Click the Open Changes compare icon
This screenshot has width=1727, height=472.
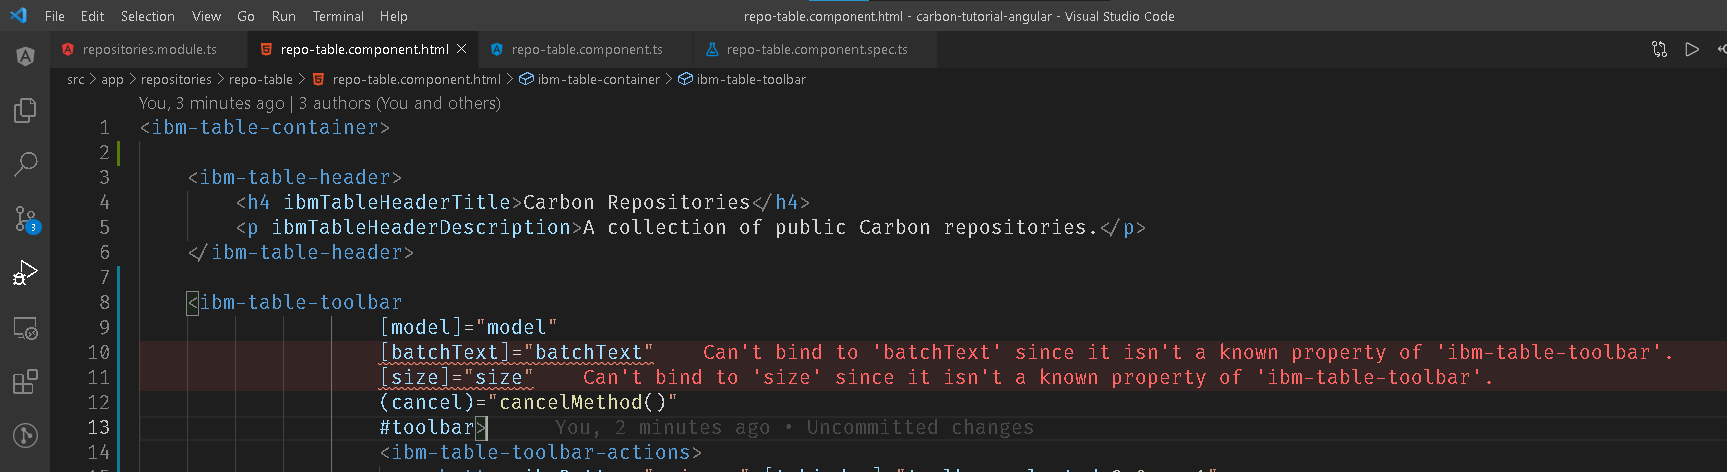tap(1659, 49)
